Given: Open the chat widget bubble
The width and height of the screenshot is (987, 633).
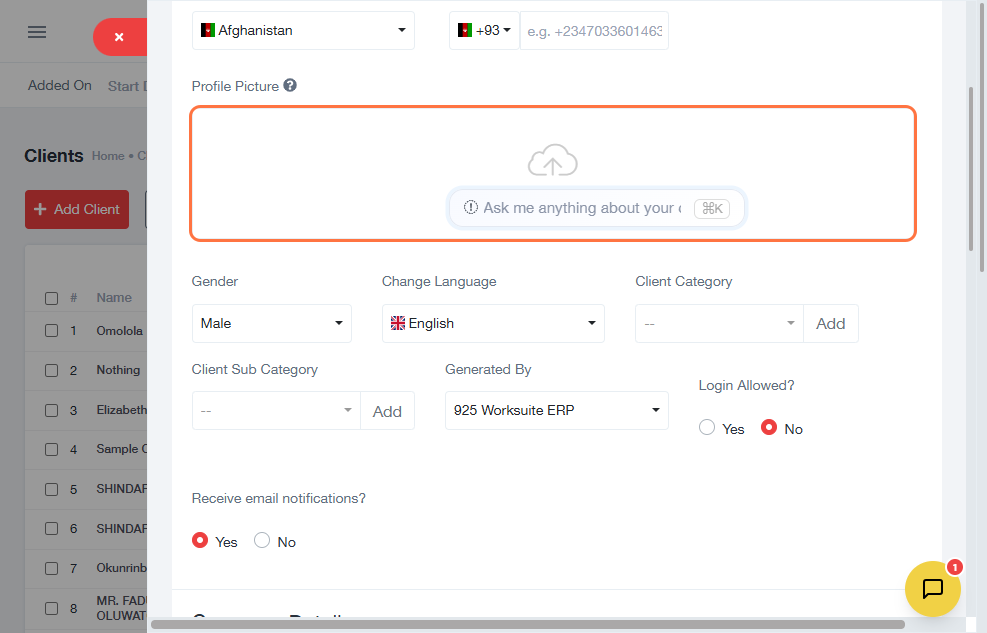Looking at the screenshot, I should (932, 588).
